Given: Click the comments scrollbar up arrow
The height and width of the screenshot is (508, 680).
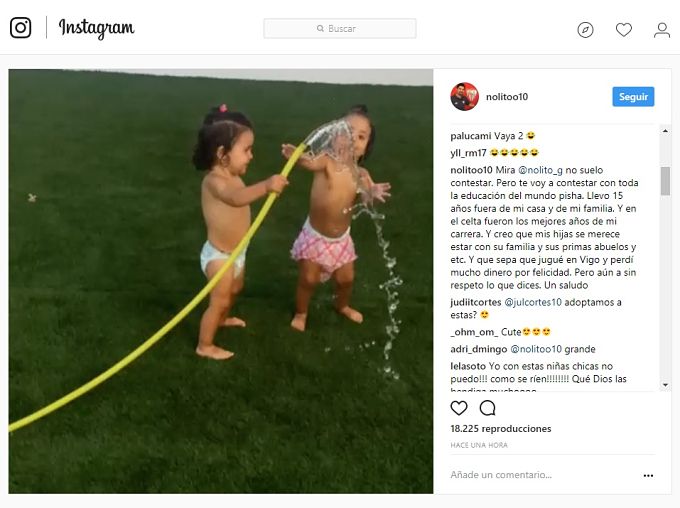Looking at the screenshot, I should point(665,131).
